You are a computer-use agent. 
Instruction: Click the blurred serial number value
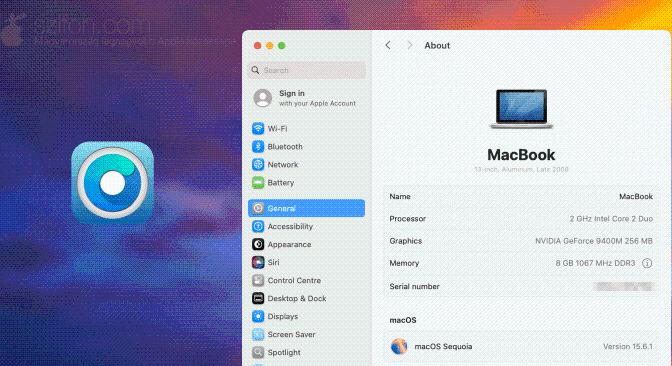624,286
